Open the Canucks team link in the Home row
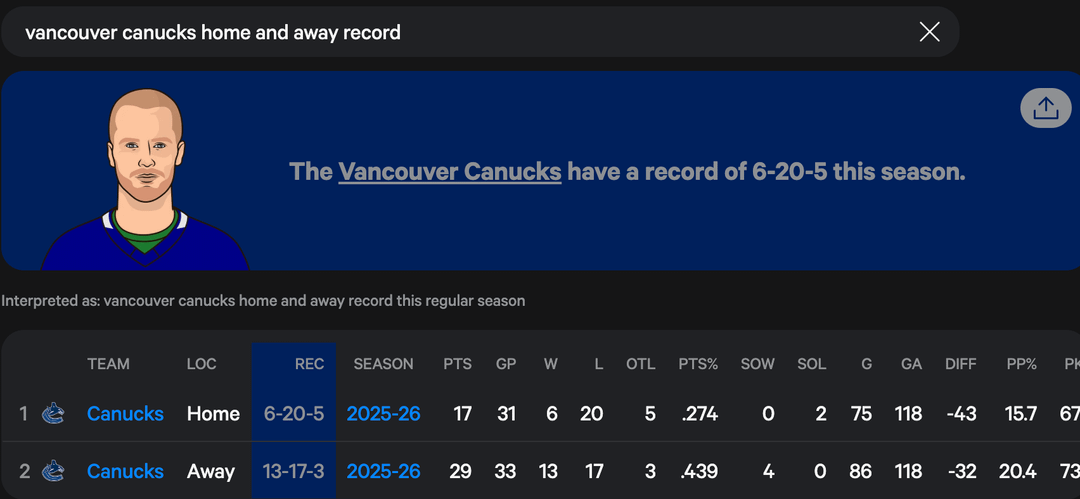Viewport: 1080px width, 499px height. [x=125, y=413]
